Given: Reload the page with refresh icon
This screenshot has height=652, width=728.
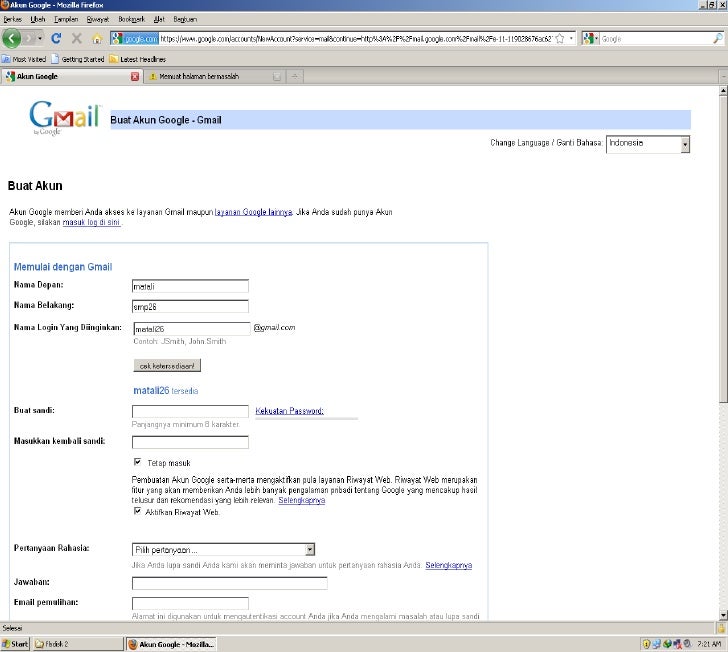Looking at the screenshot, I should click(x=56, y=38).
